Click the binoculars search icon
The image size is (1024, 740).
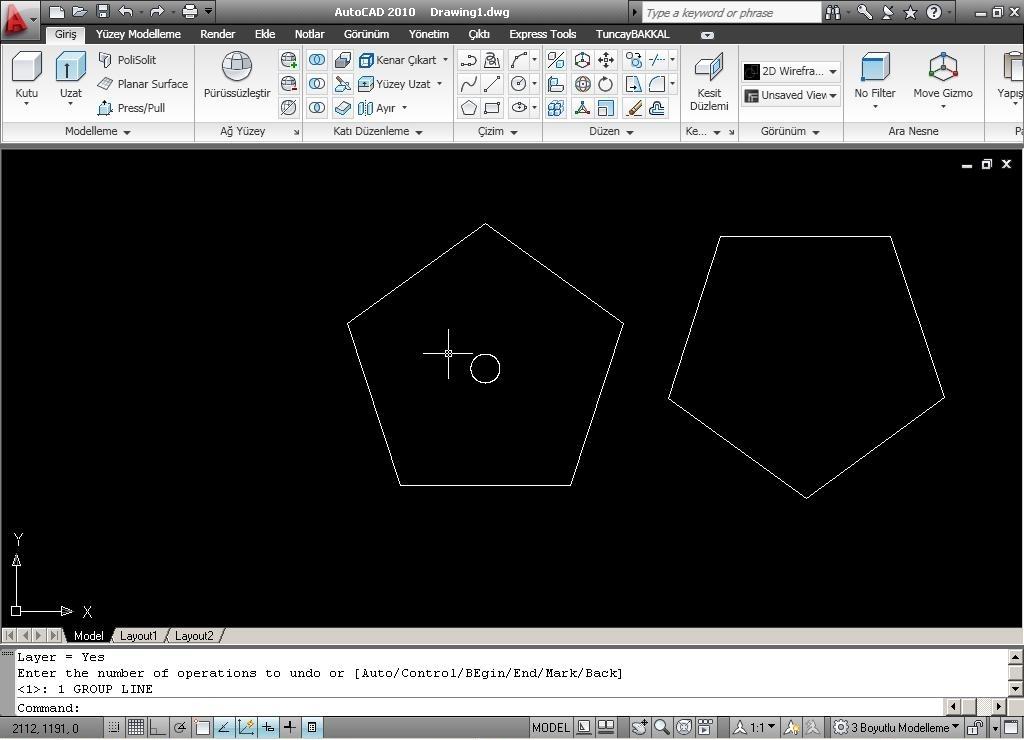click(x=833, y=13)
